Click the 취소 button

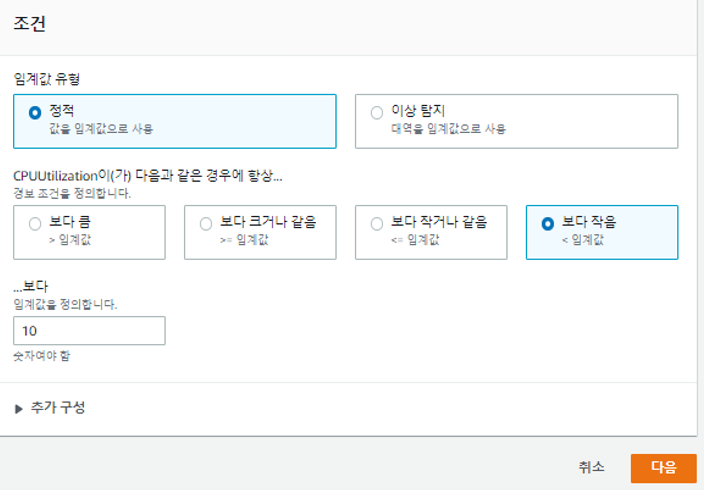click(x=591, y=468)
